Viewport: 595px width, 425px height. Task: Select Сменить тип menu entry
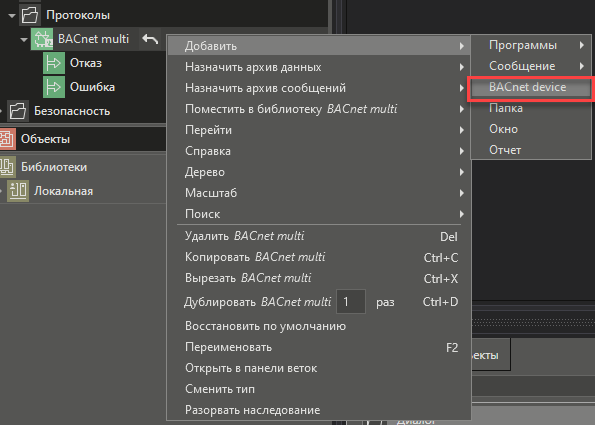(319, 389)
